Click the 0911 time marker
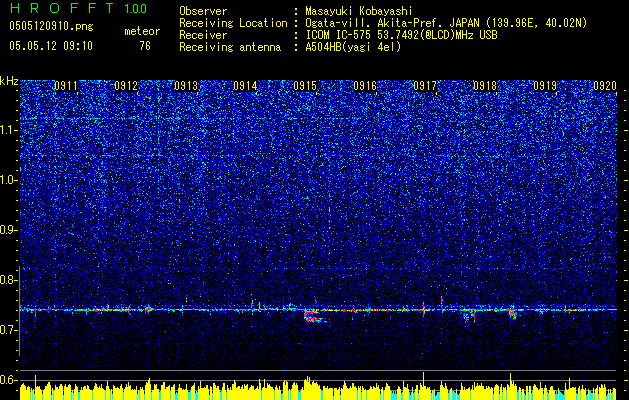 [66, 86]
